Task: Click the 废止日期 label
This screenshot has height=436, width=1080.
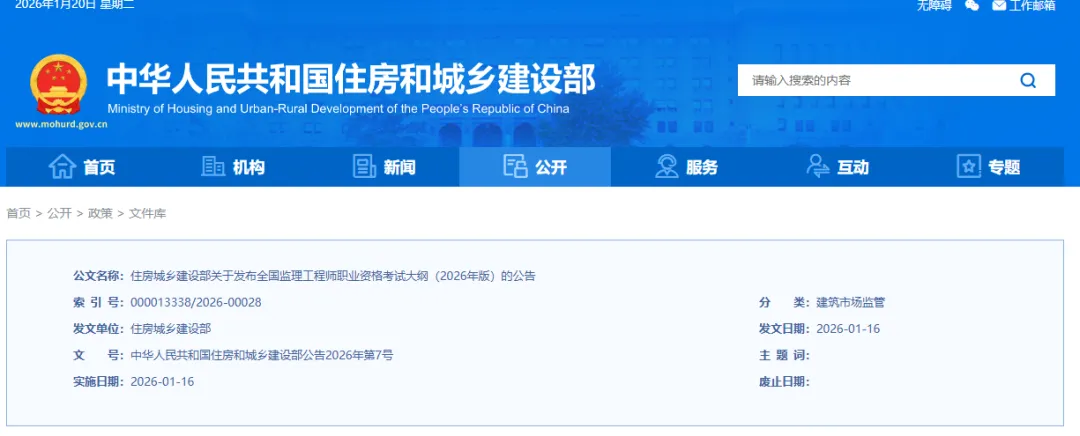Action: tap(785, 382)
